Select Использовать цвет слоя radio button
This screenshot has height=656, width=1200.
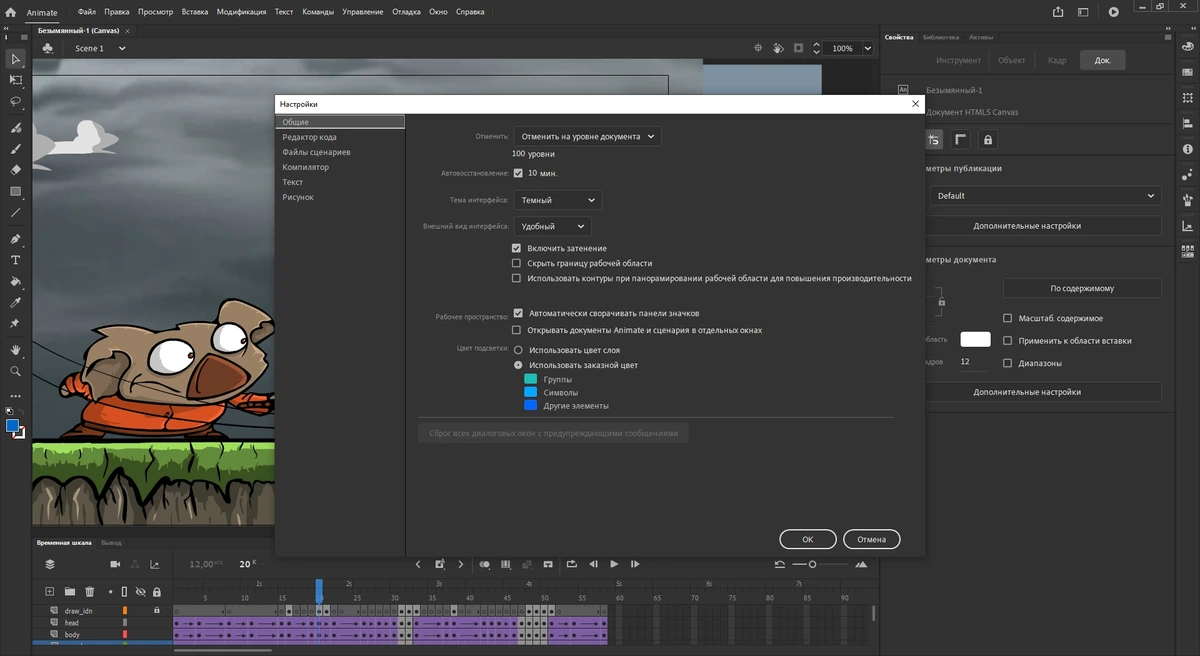[518, 350]
